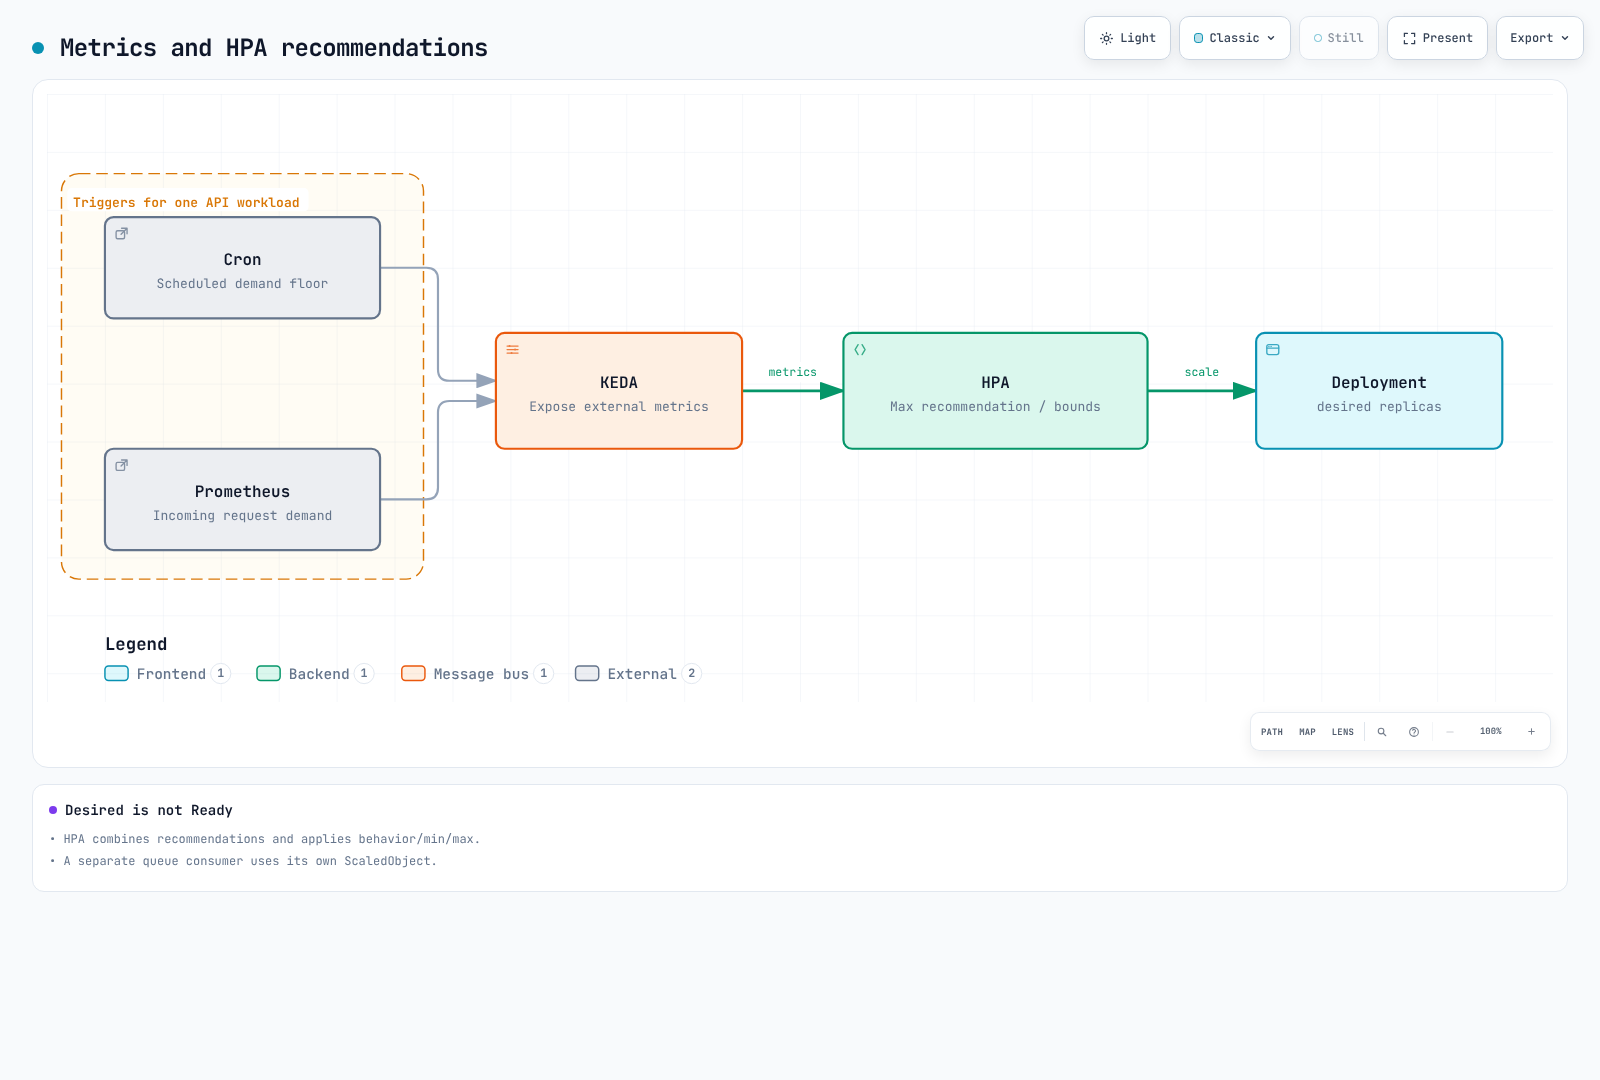Open the Export dropdown menu

pos(1539,38)
